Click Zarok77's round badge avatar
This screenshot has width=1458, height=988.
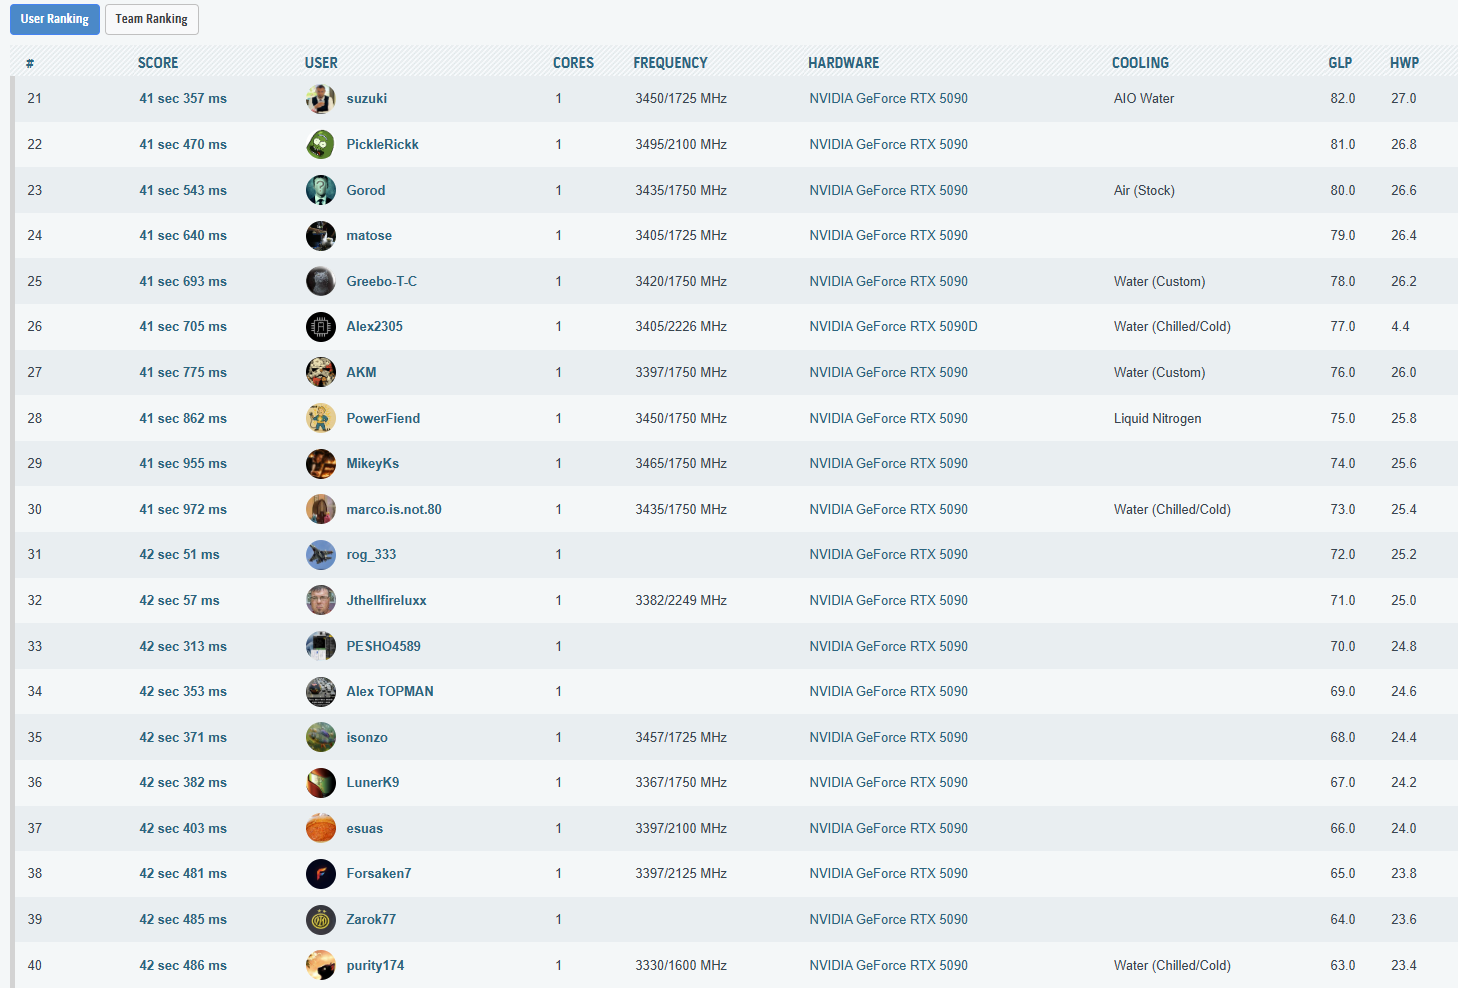point(320,920)
